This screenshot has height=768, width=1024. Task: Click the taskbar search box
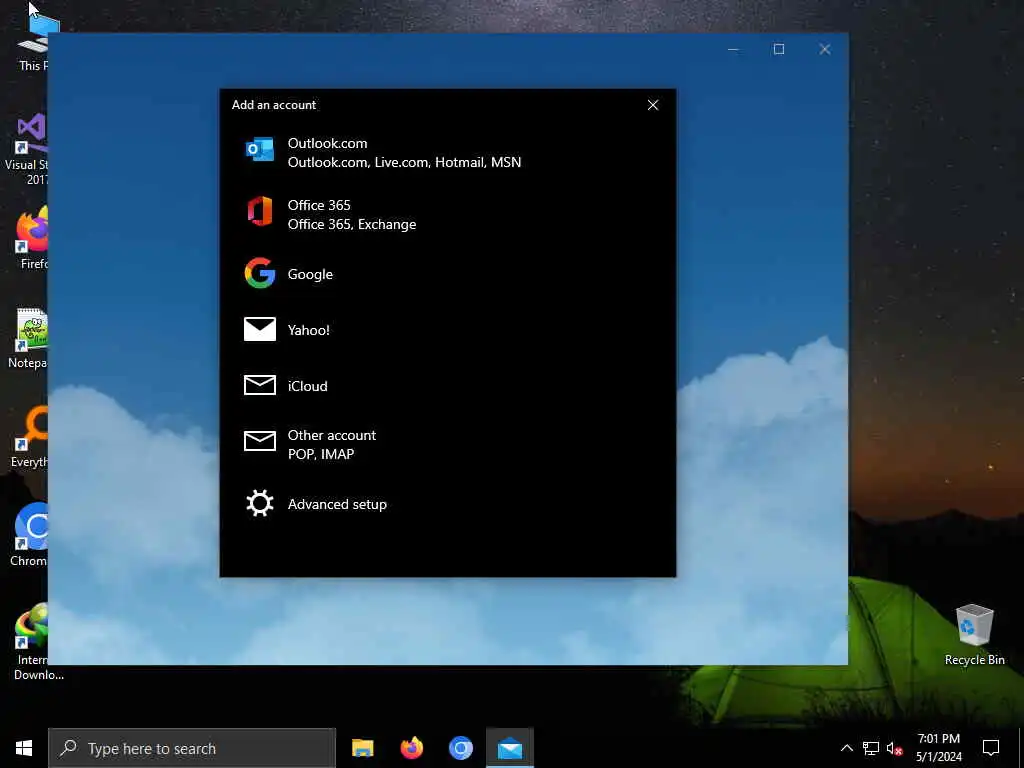pyautogui.click(x=192, y=748)
